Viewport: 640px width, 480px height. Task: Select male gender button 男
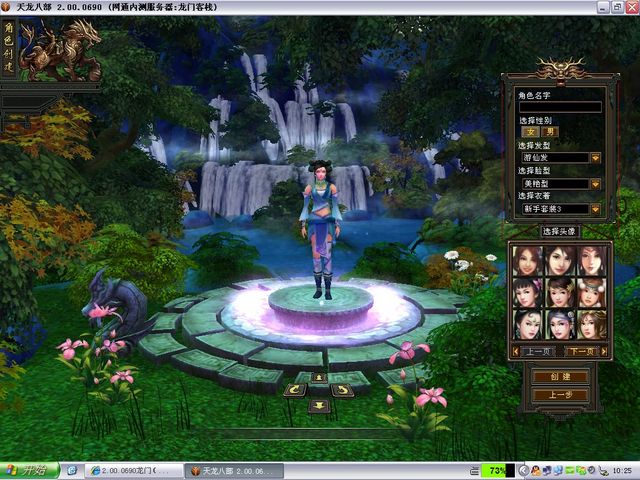coord(550,132)
